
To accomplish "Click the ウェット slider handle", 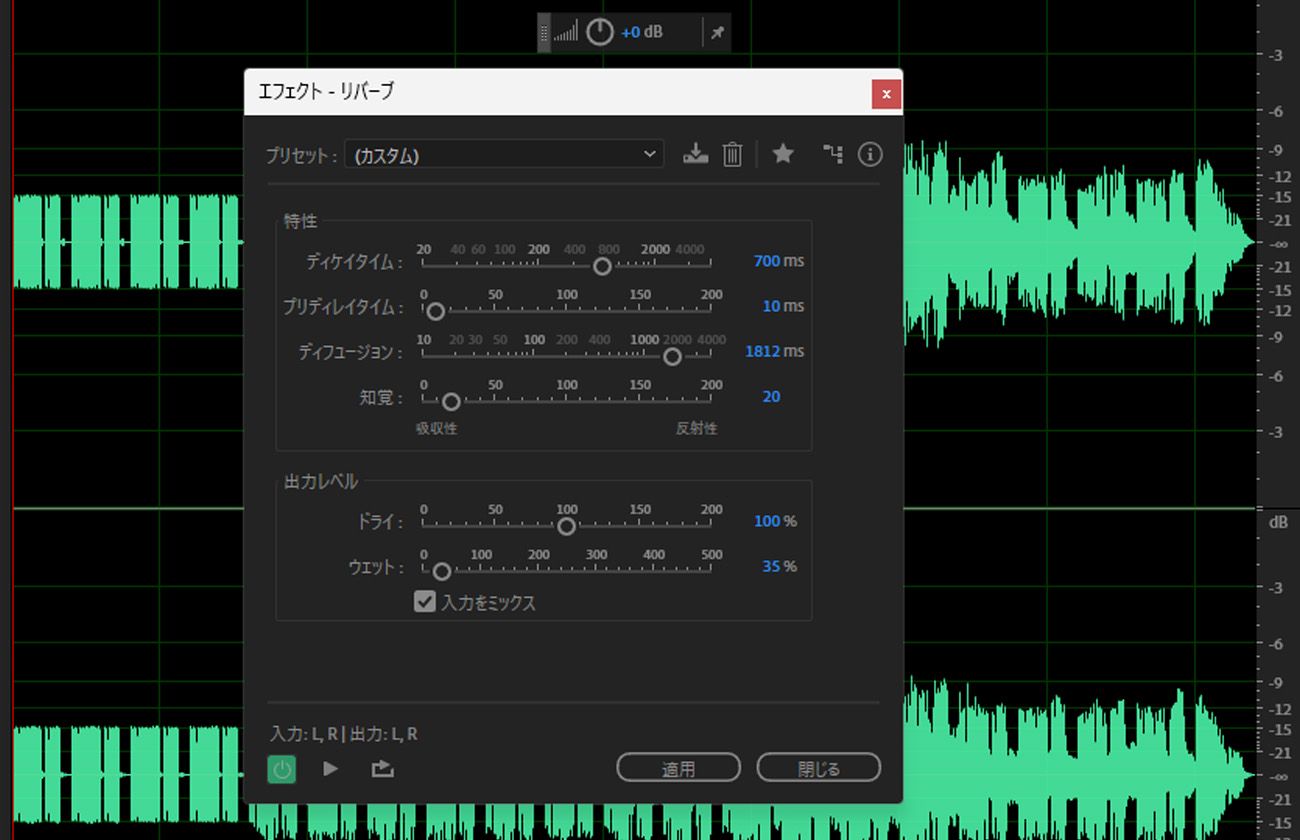I will pyautogui.click(x=441, y=571).
